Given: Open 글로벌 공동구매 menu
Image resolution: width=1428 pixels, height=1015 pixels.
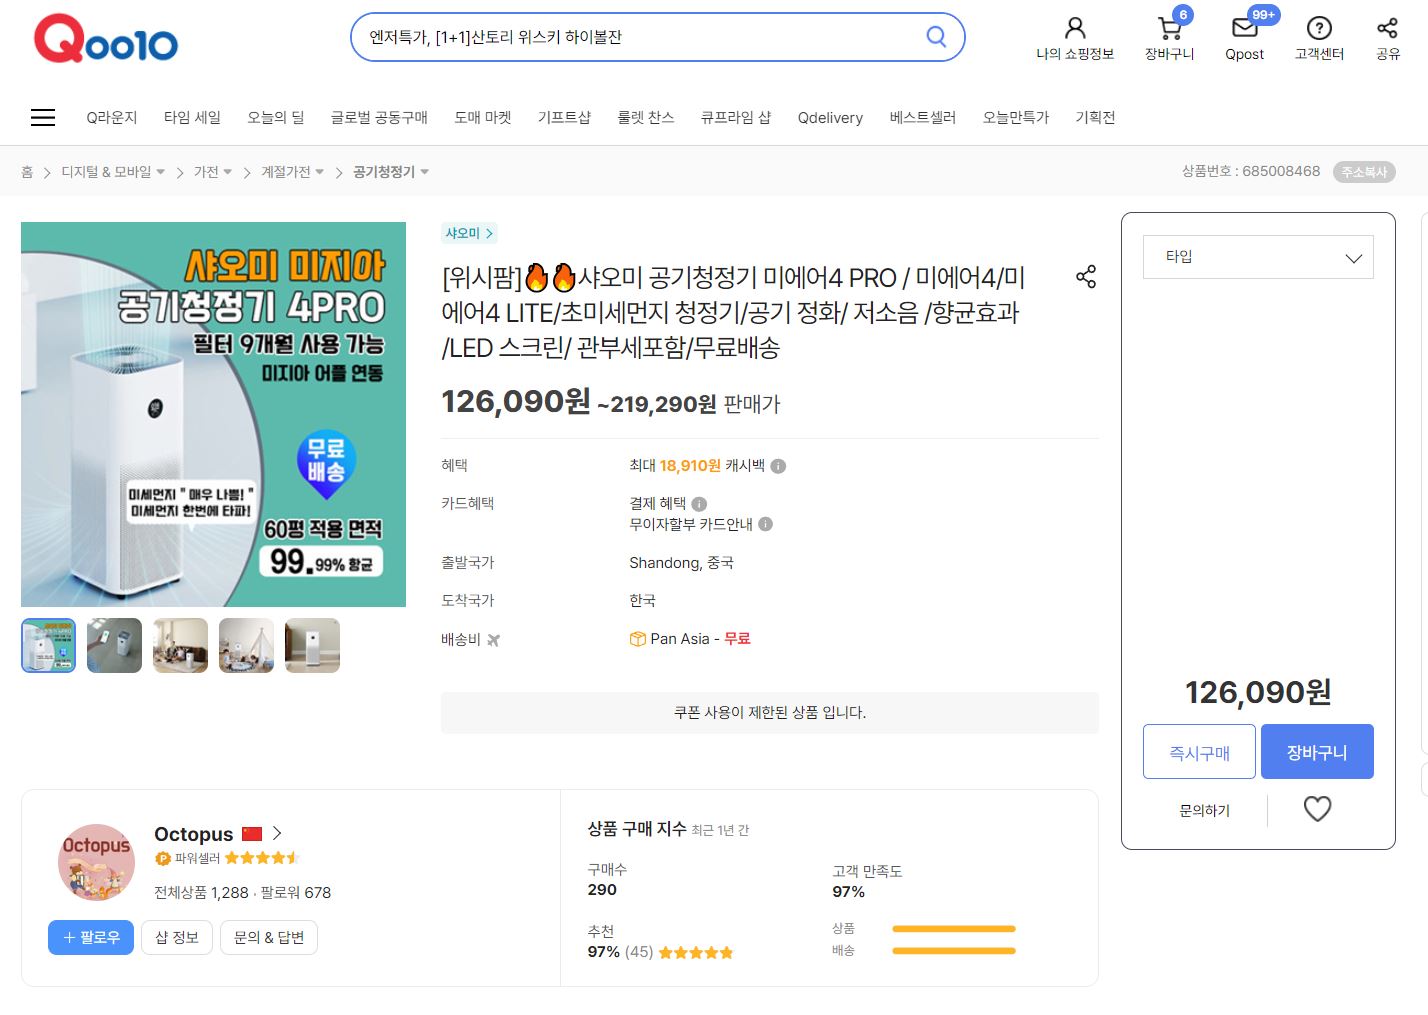Looking at the screenshot, I should (379, 117).
